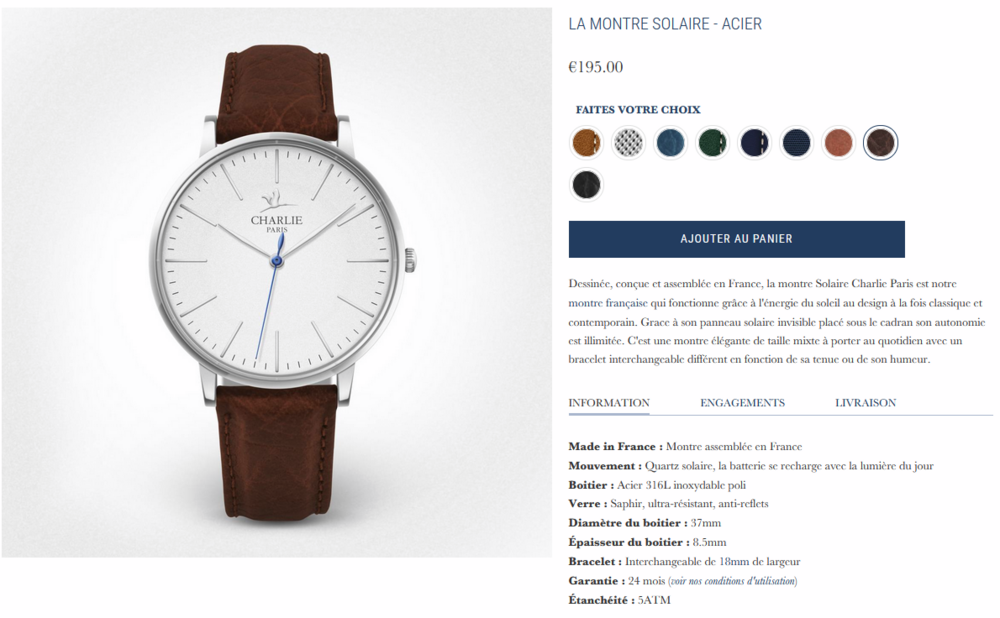Click the €195.00 price text
Screen dimensions: 1000x618
click(596, 67)
